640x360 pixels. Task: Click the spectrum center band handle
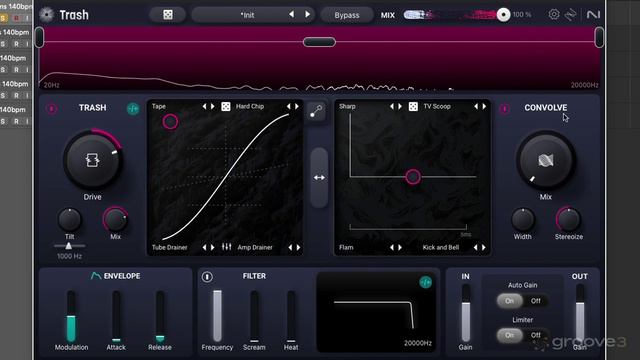coord(319,42)
